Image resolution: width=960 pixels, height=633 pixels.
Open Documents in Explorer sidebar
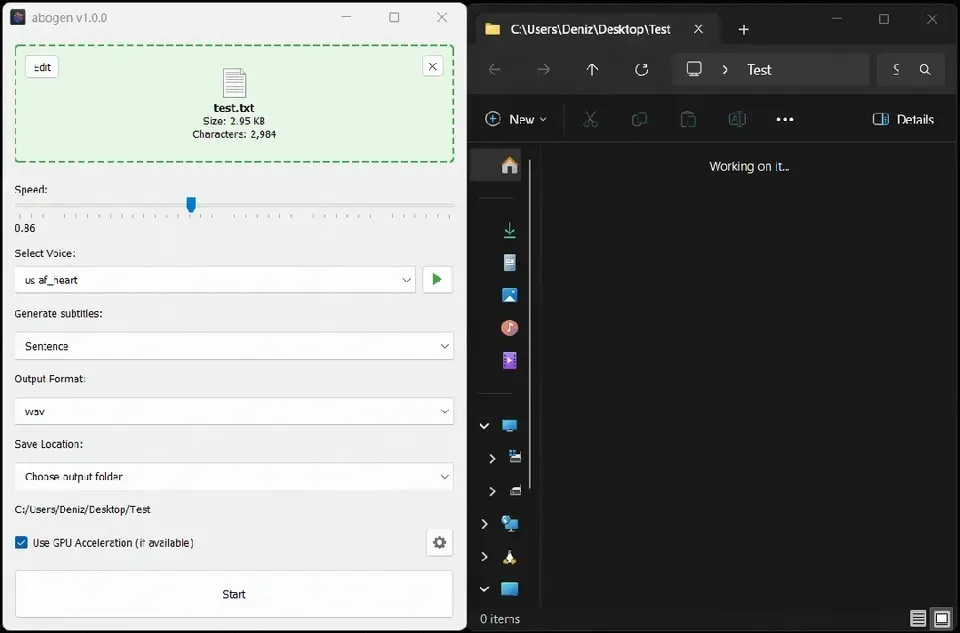point(509,263)
